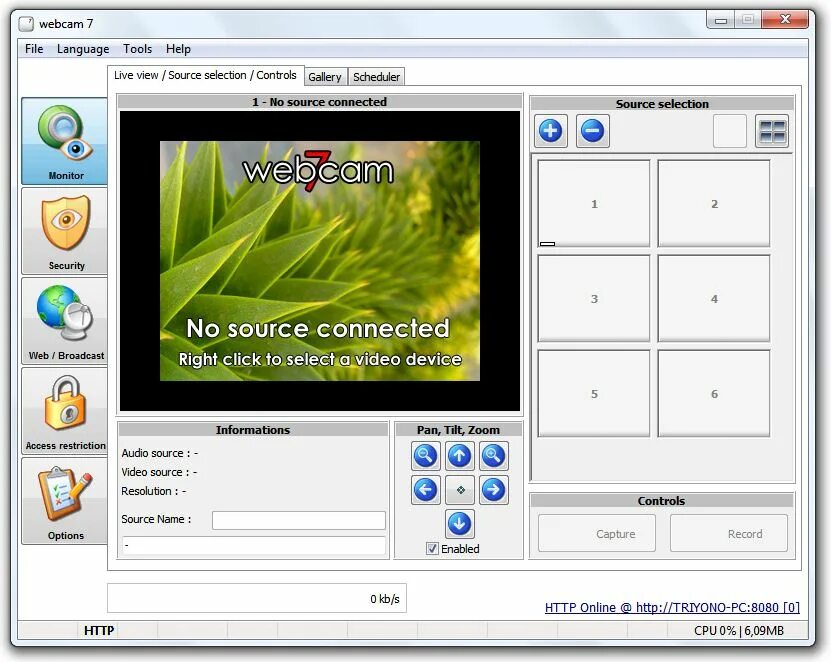Click the Capture button
The height and width of the screenshot is (662, 831).
tap(597, 534)
